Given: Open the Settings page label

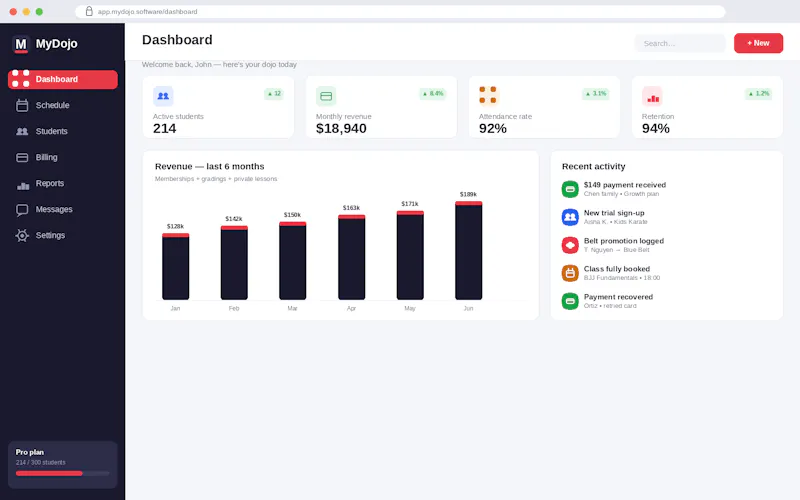Looking at the screenshot, I should pos(50,235).
